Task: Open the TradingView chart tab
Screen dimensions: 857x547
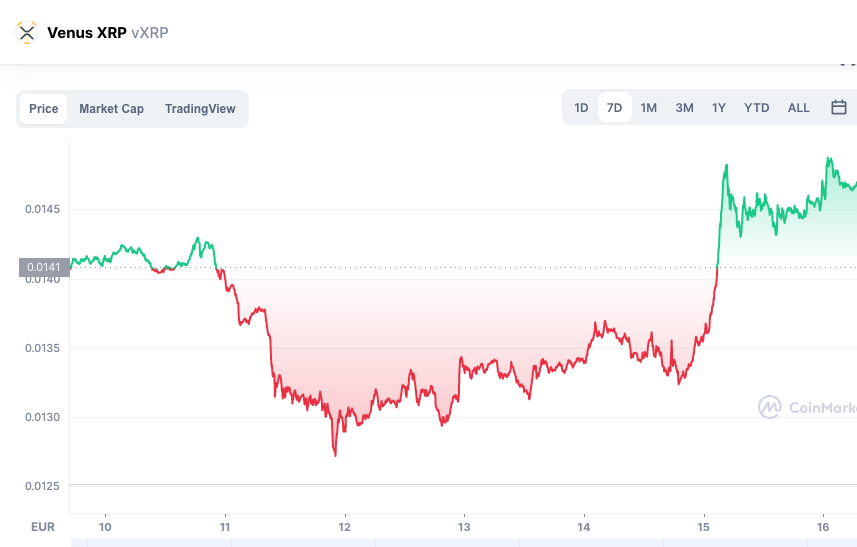Action: click(x=200, y=109)
